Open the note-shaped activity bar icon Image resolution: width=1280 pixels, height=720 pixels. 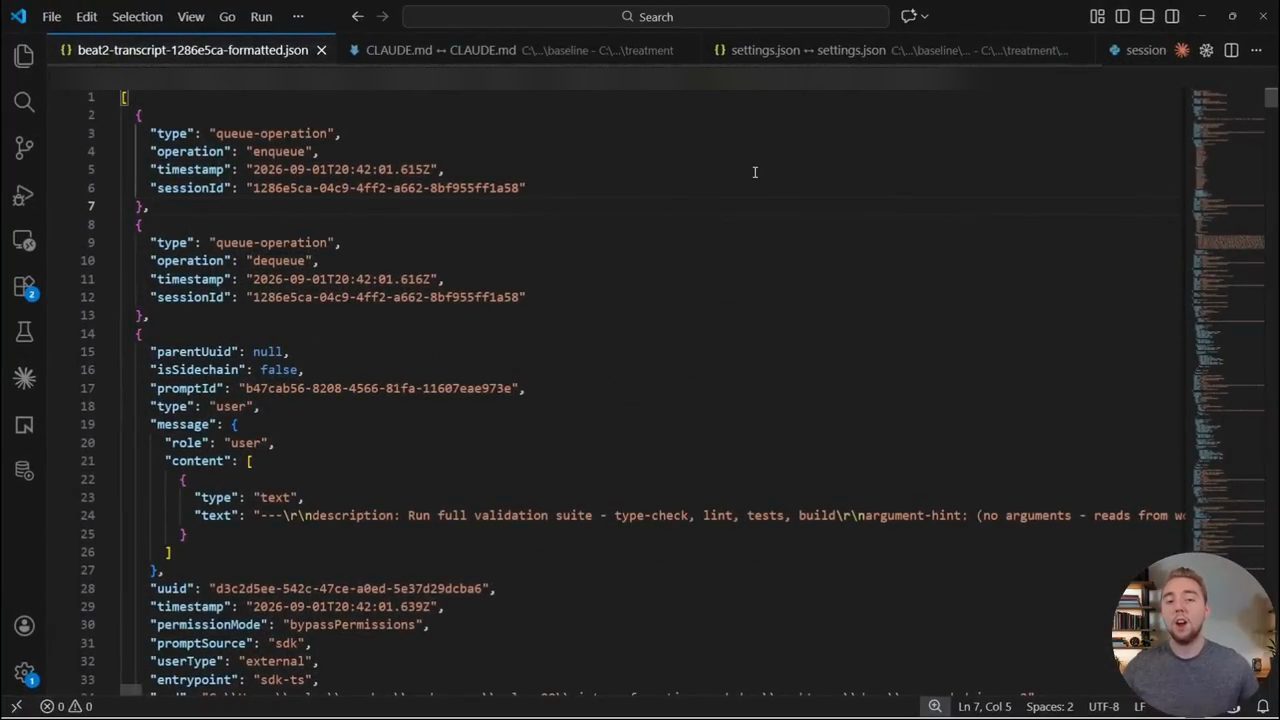coord(24,425)
